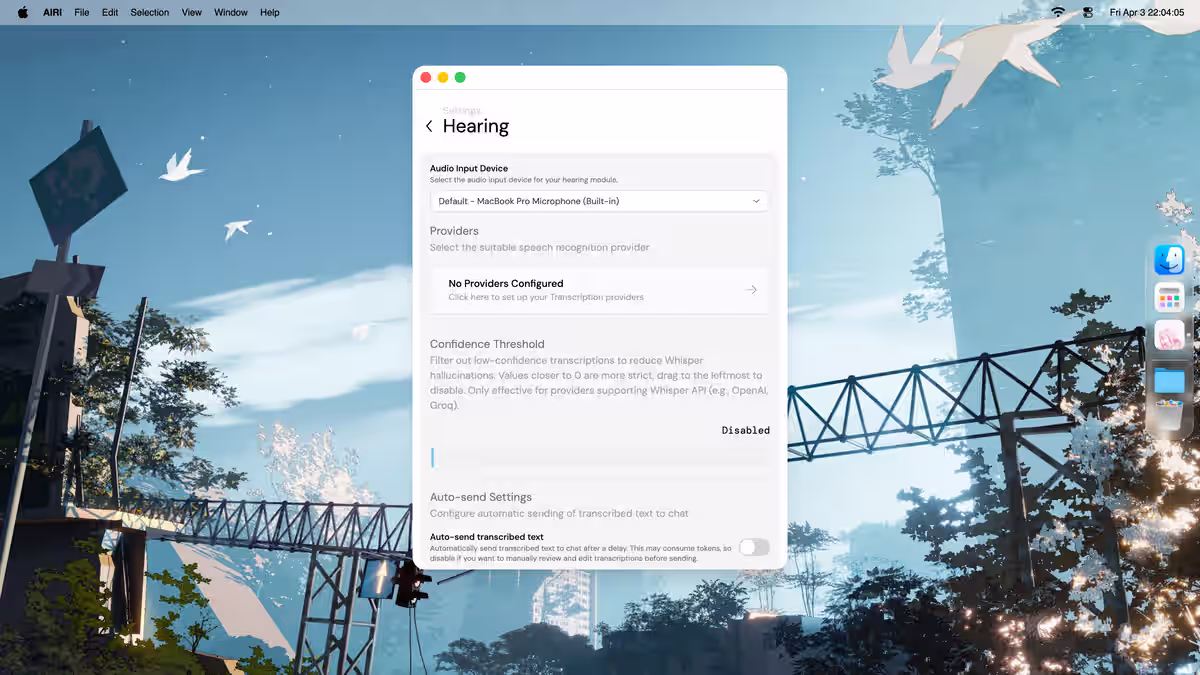The height and width of the screenshot is (675, 1200).
Task: Maximize the window with green button
Action: tap(460, 78)
